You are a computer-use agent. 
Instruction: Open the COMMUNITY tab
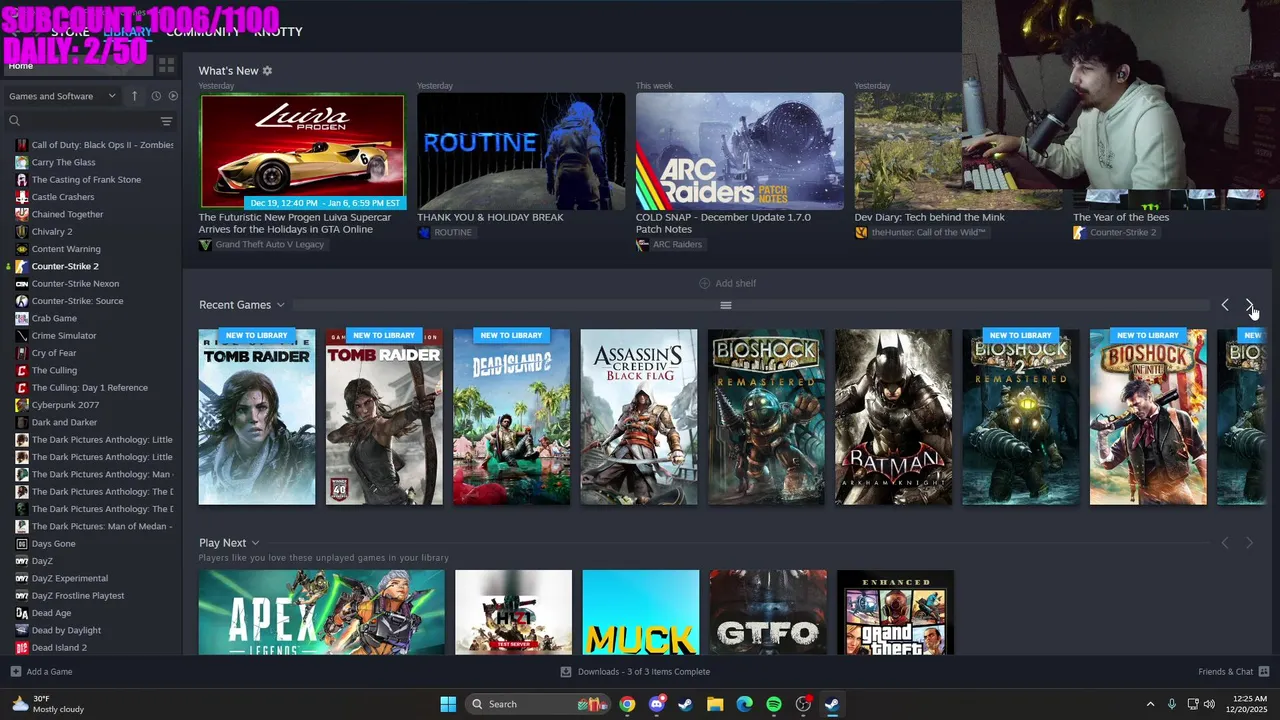tap(203, 32)
